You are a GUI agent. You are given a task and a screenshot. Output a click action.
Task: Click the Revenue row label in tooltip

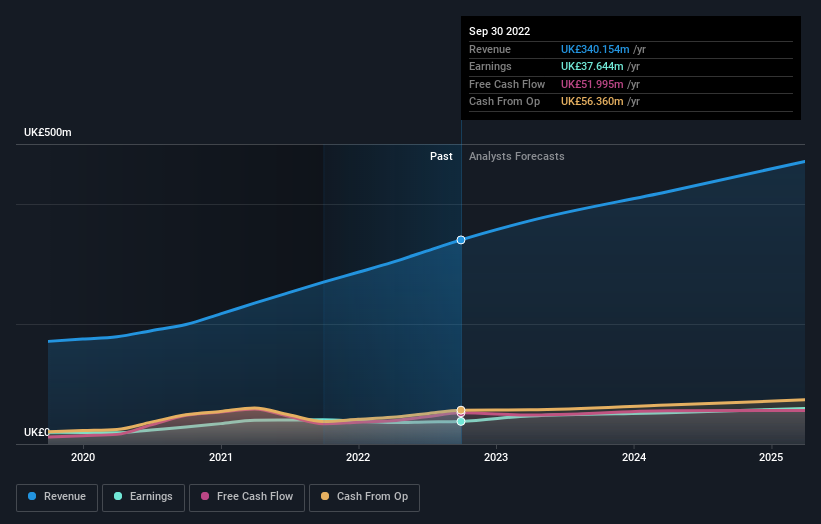[x=490, y=49]
